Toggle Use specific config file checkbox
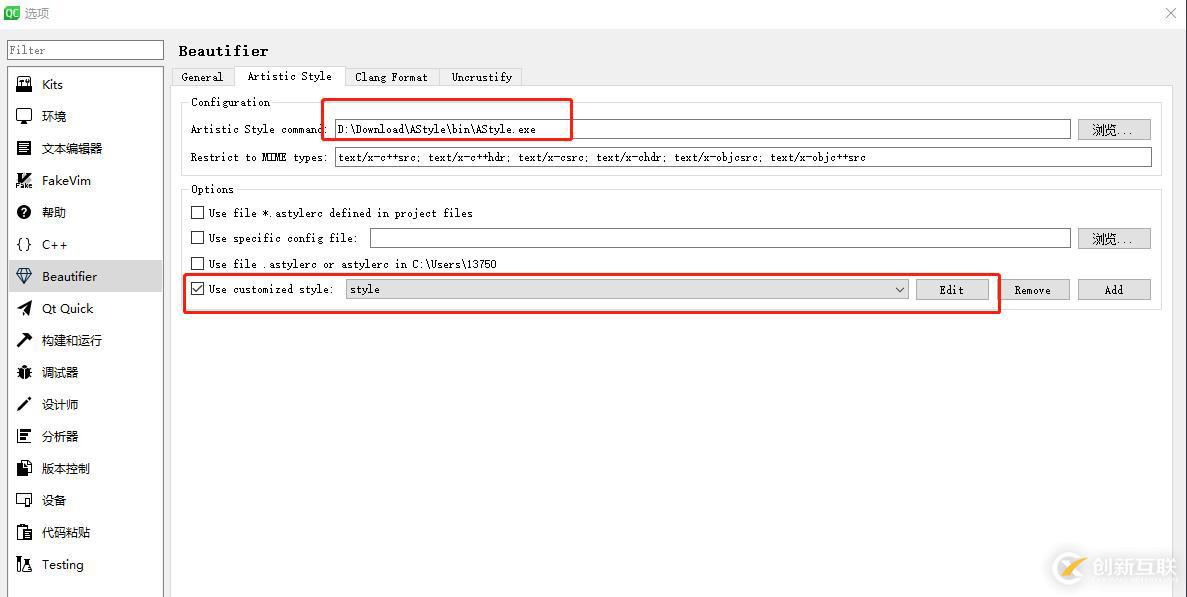The image size is (1187, 597). tap(198, 238)
